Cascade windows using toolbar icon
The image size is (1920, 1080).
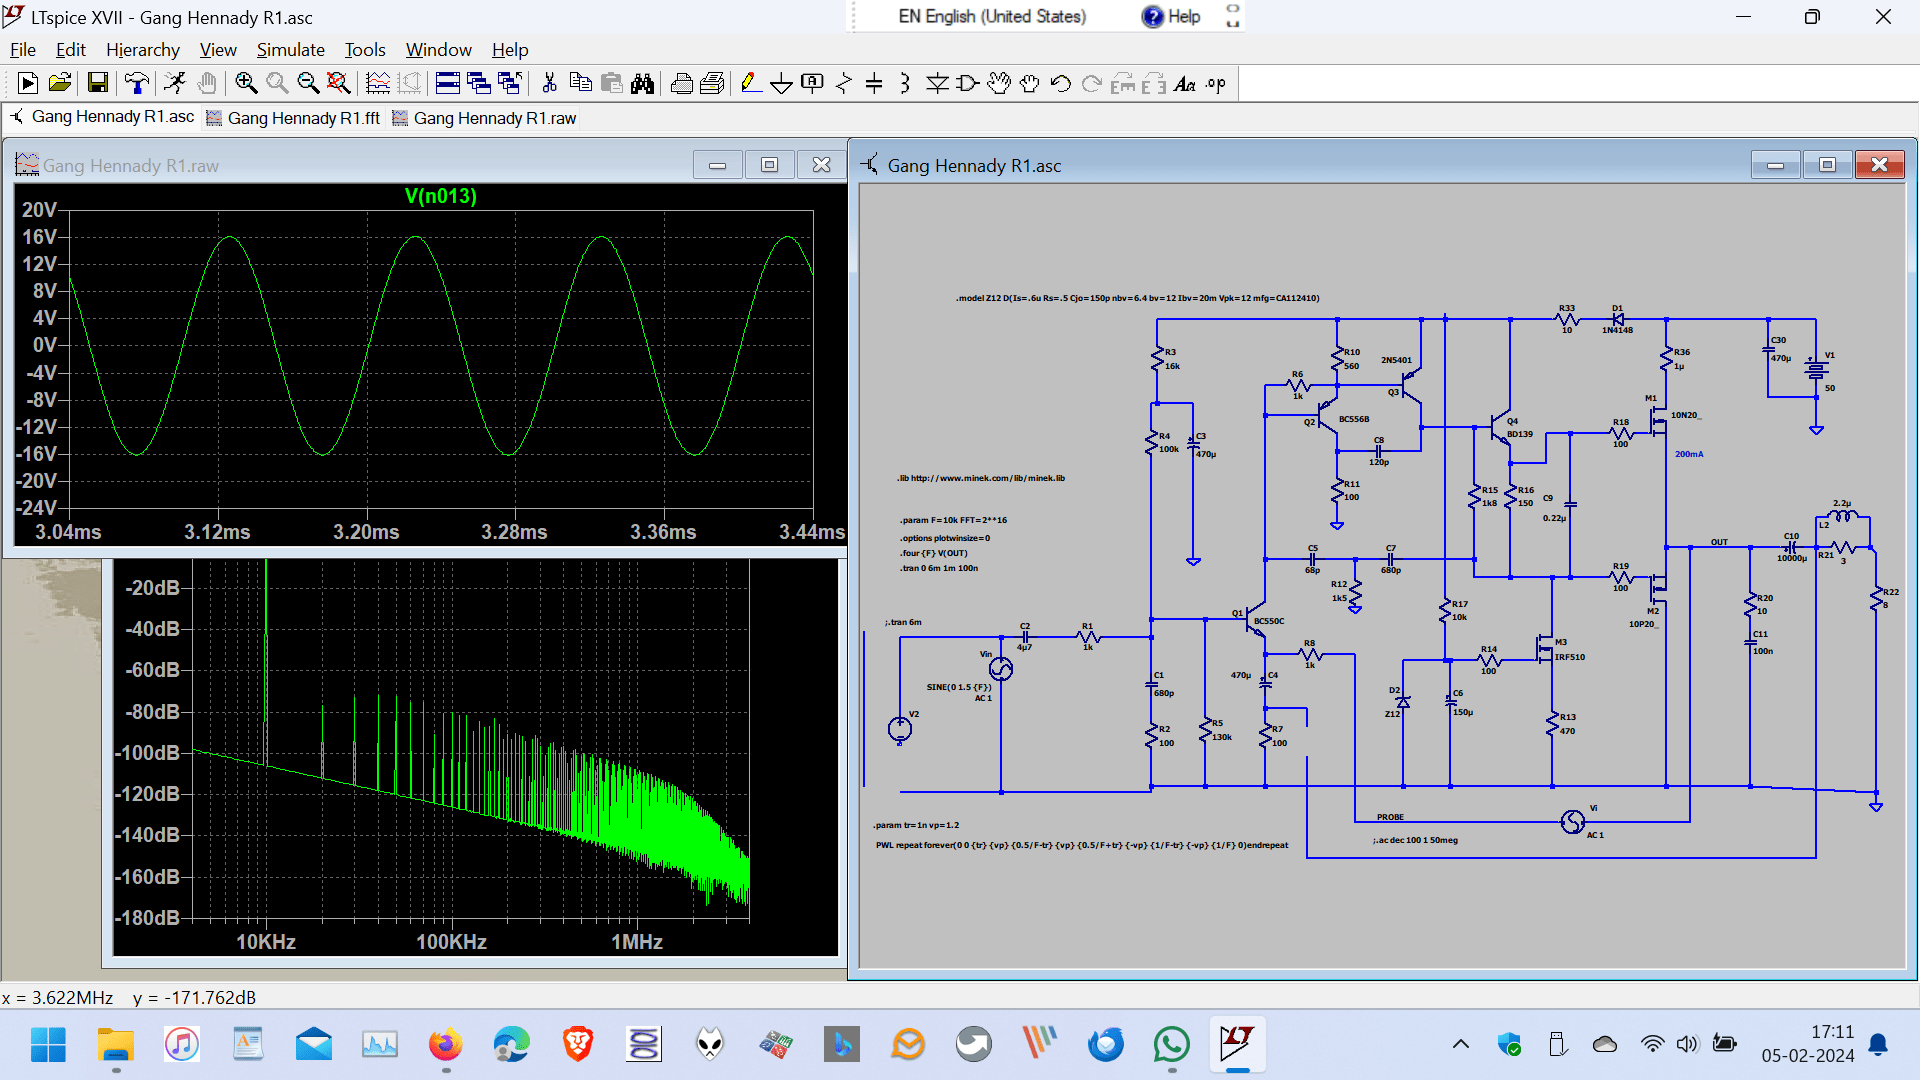(x=479, y=84)
